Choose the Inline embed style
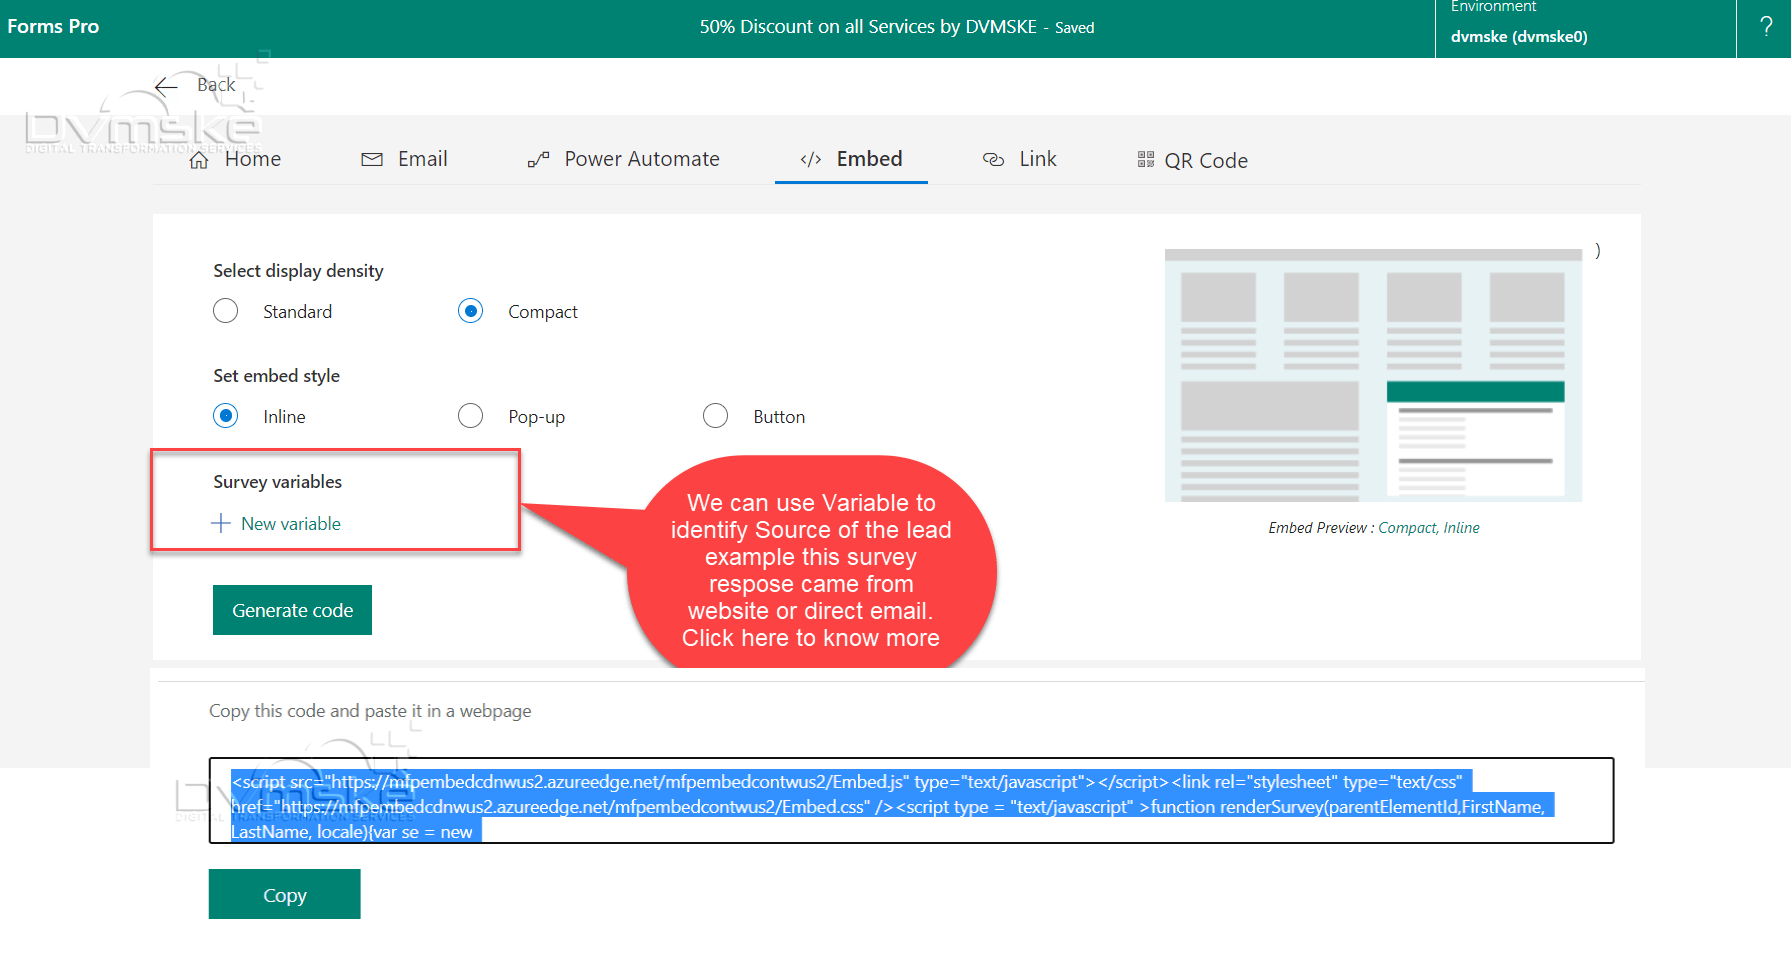This screenshot has height=960, width=1791. click(x=226, y=416)
